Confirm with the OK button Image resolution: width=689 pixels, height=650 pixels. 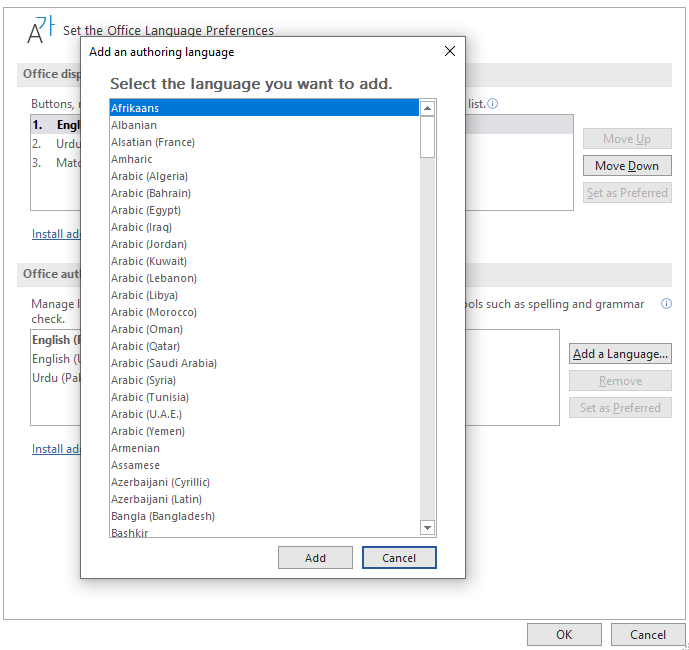point(564,635)
